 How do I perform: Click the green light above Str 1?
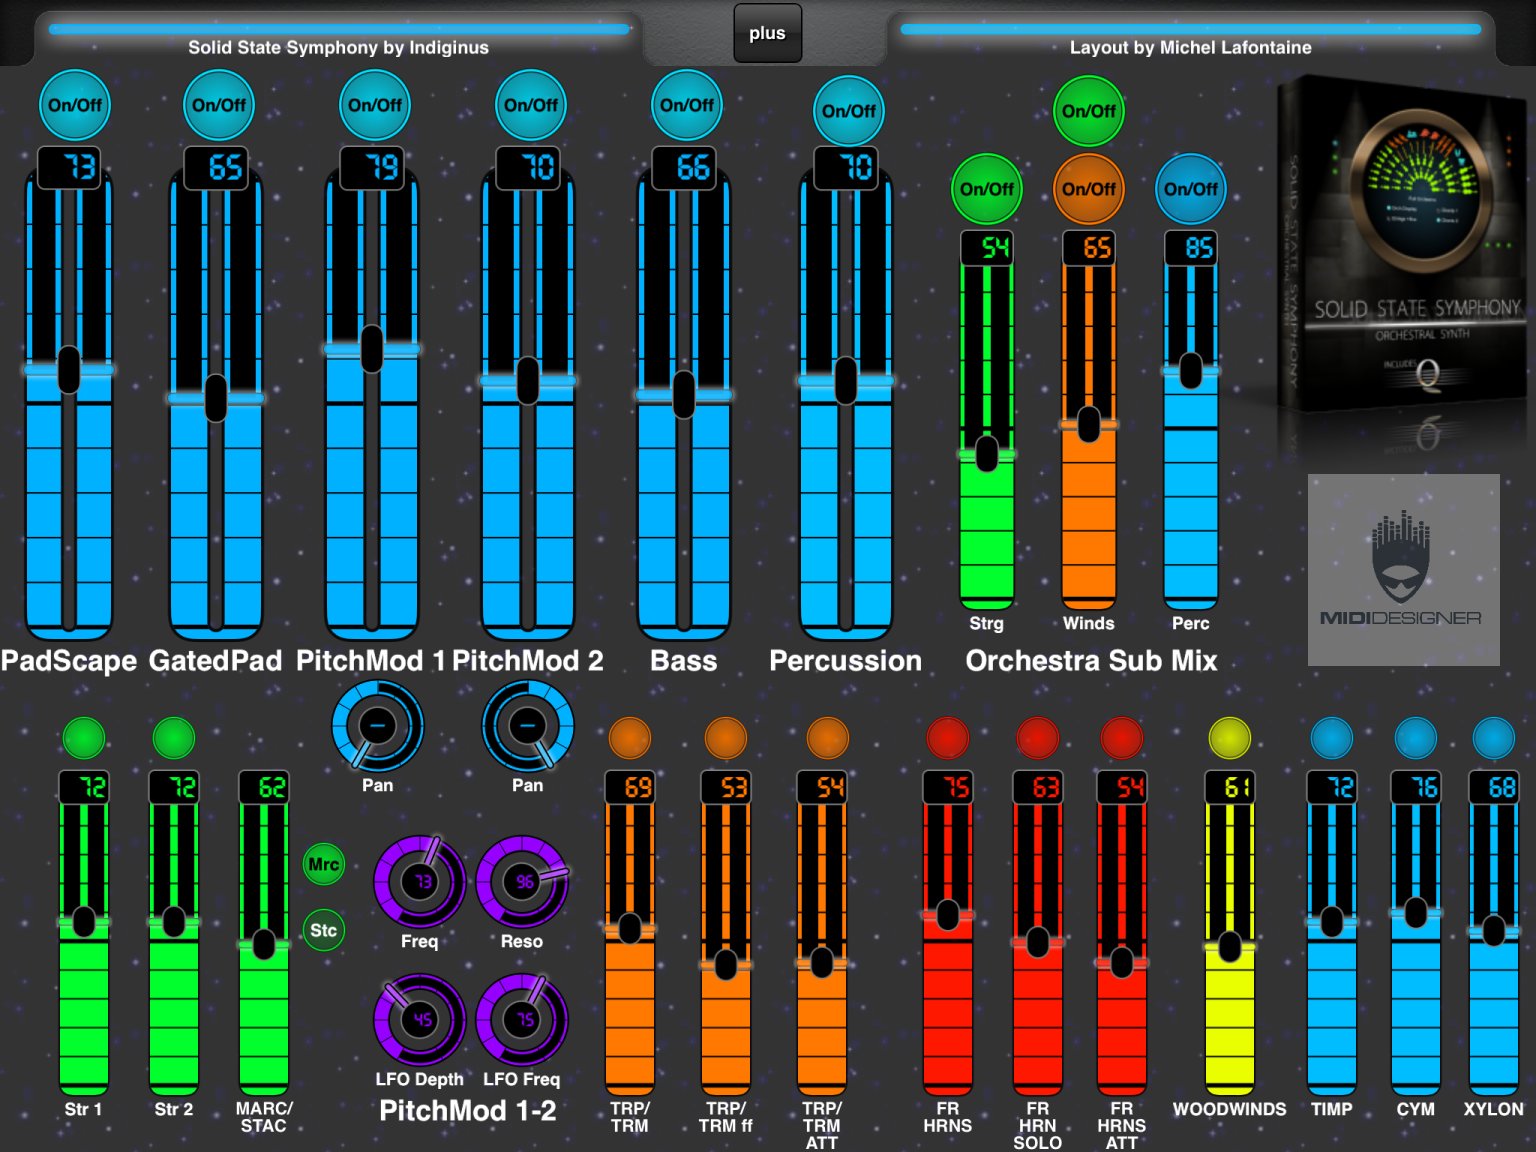pos(84,738)
